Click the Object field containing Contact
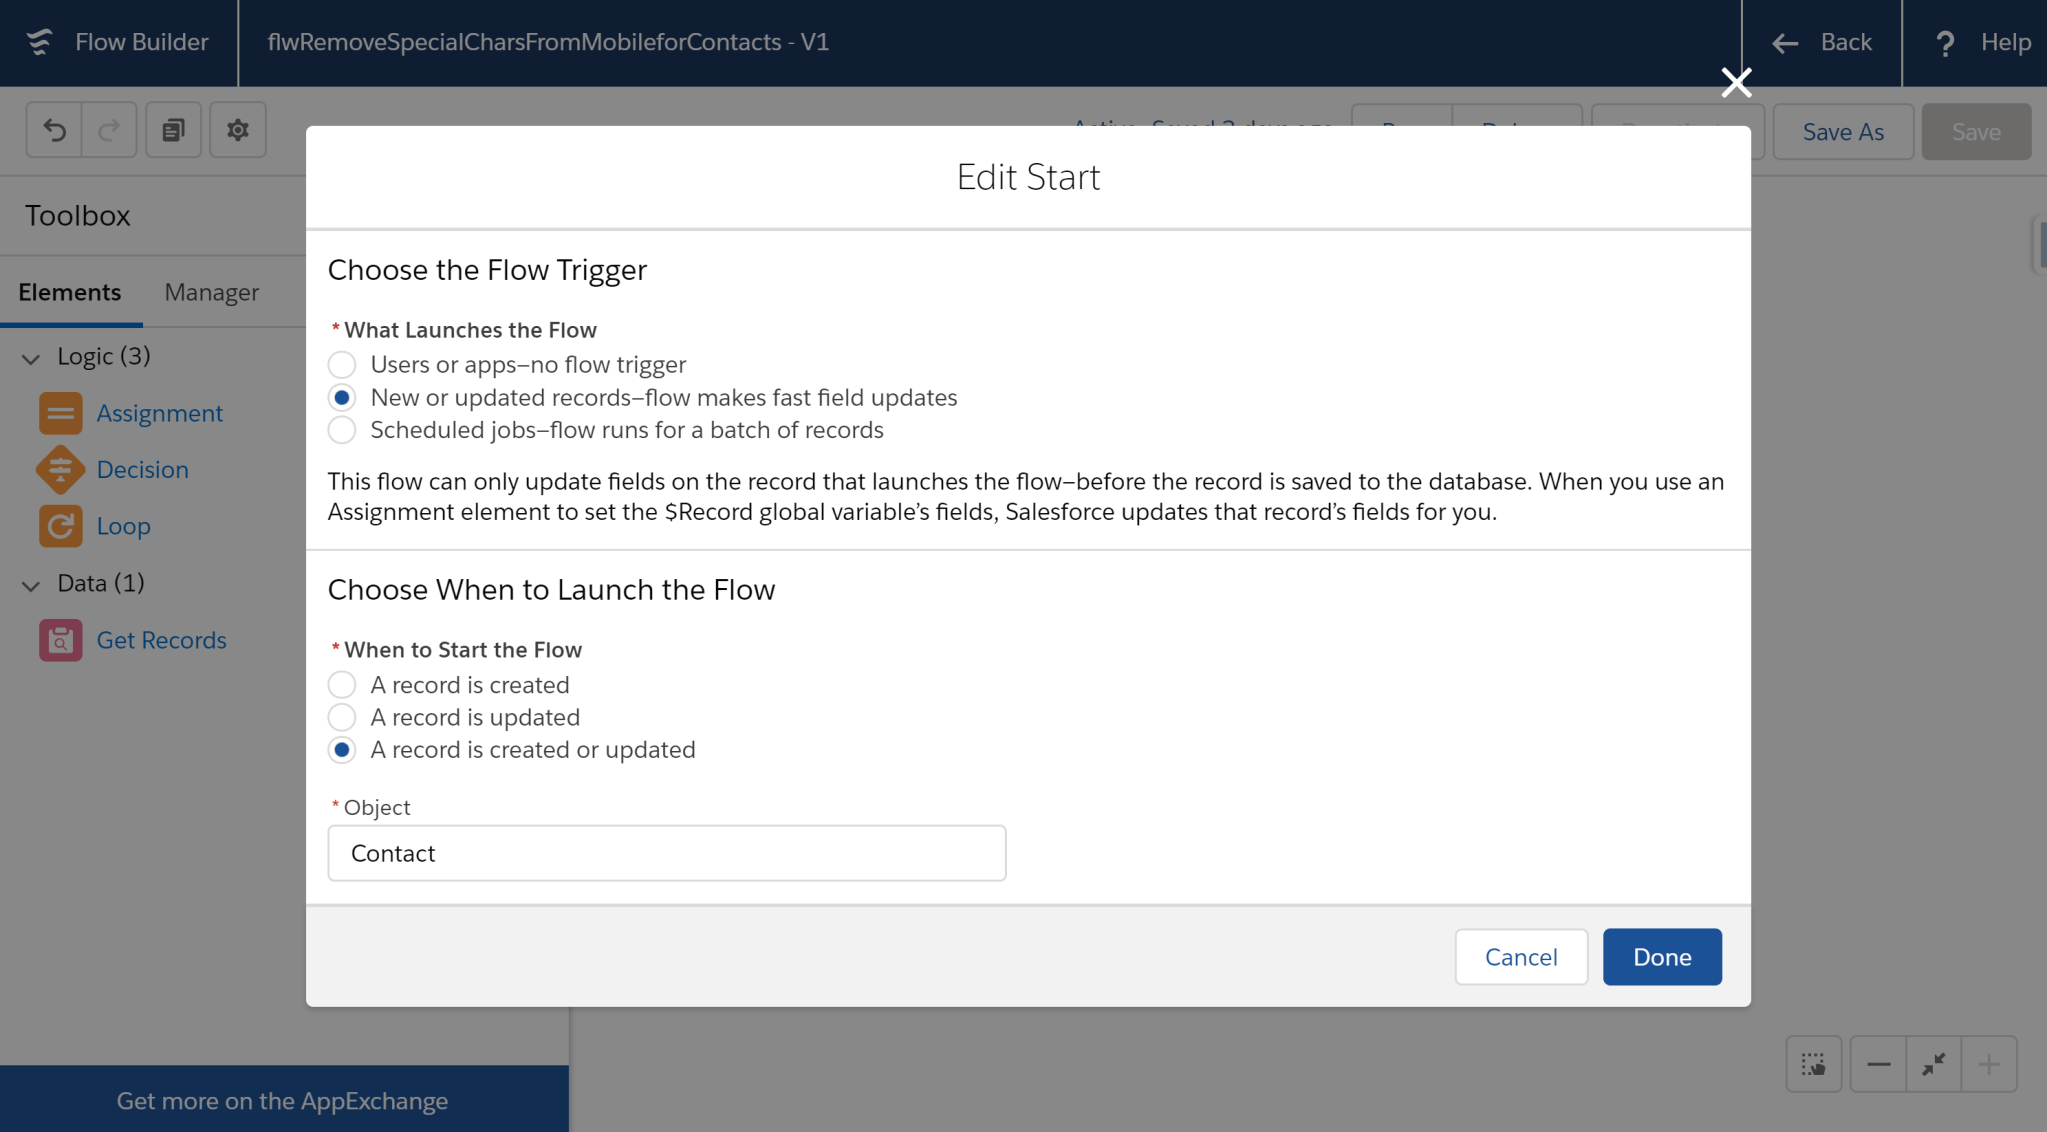2047x1132 pixels. click(667, 853)
